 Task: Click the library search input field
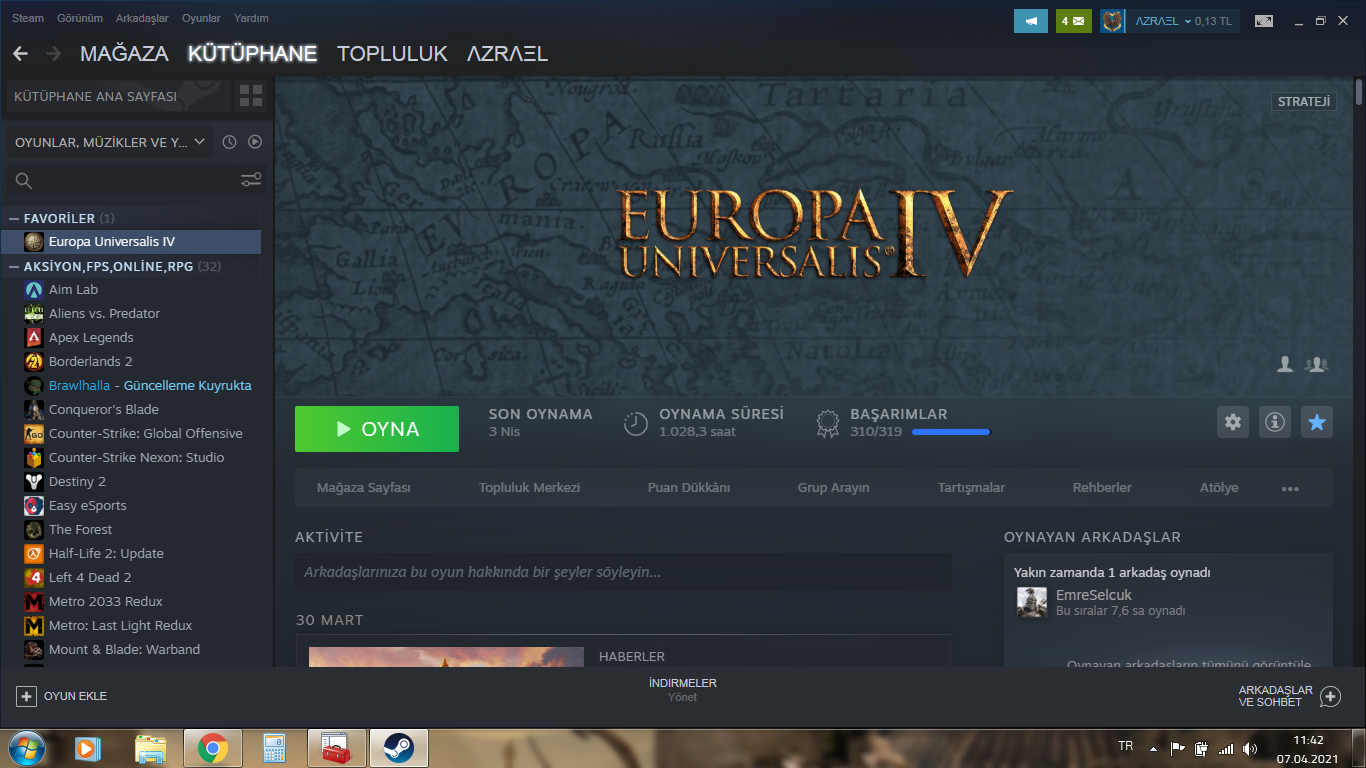tap(137, 181)
